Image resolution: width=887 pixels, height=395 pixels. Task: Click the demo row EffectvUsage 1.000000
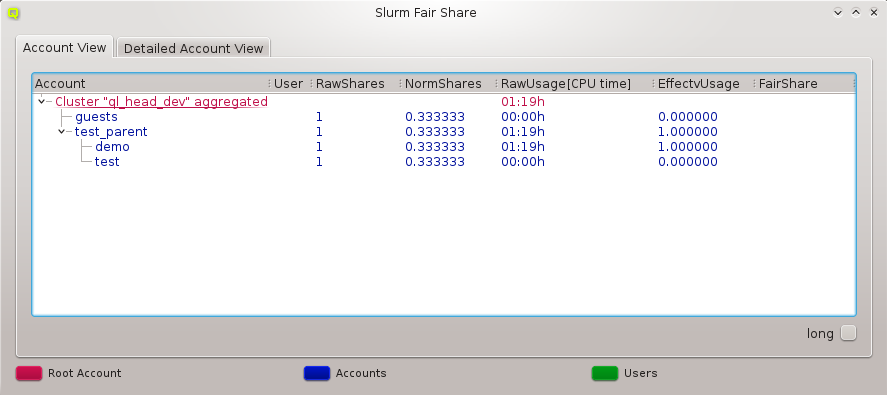click(687, 147)
